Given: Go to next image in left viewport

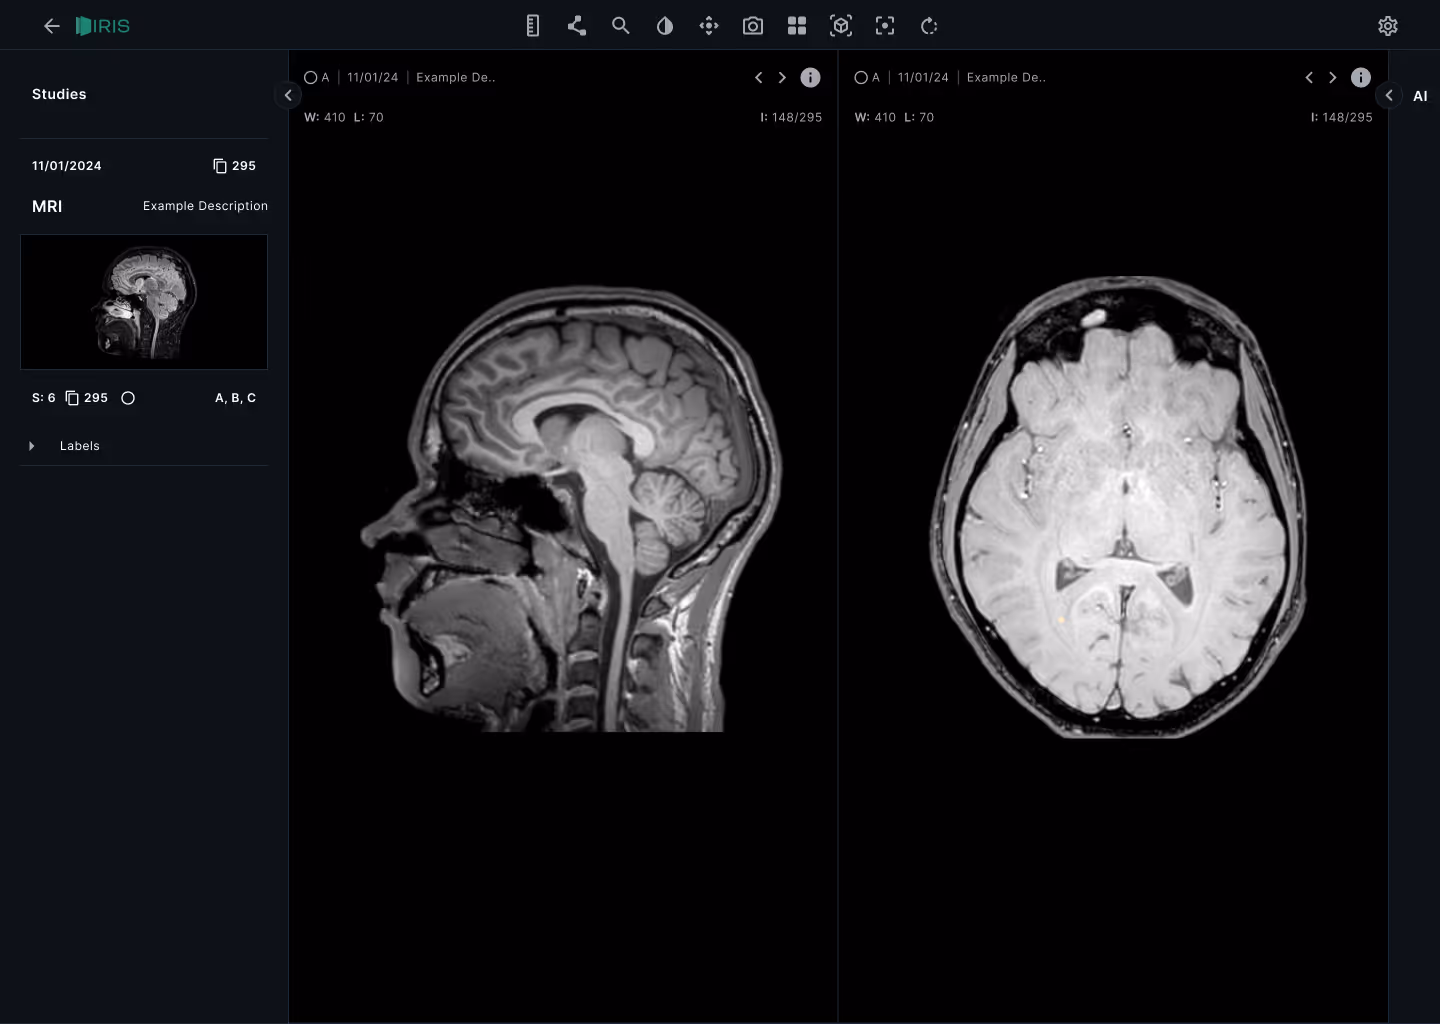Looking at the screenshot, I should pos(782,77).
